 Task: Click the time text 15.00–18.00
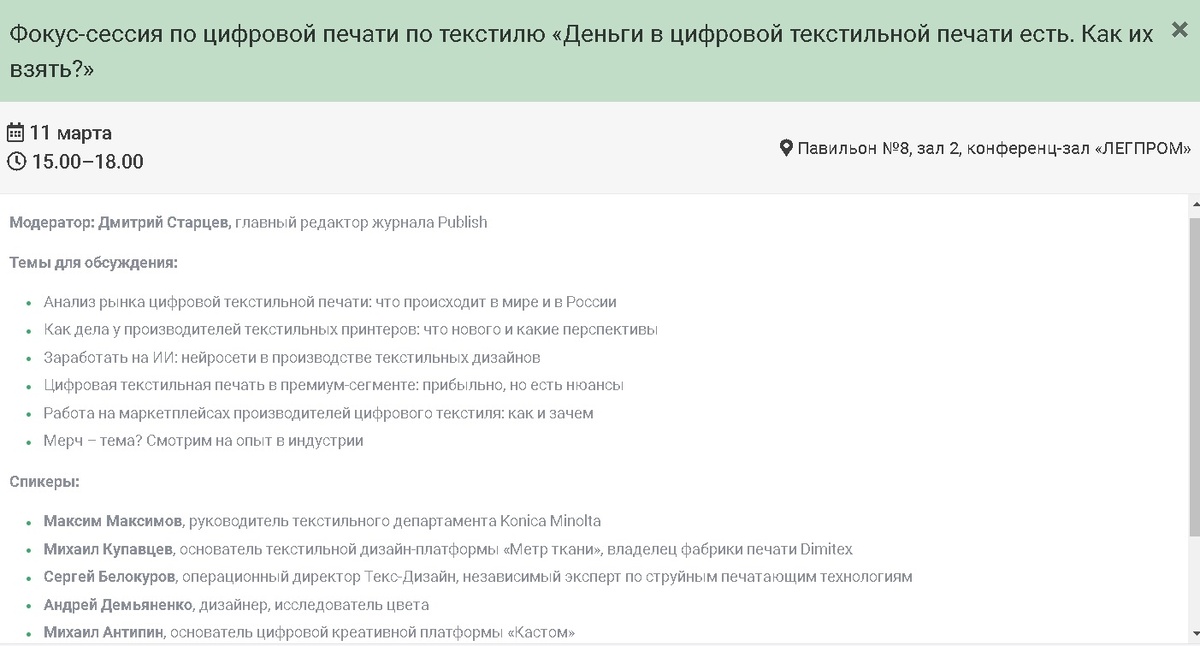[88, 162]
